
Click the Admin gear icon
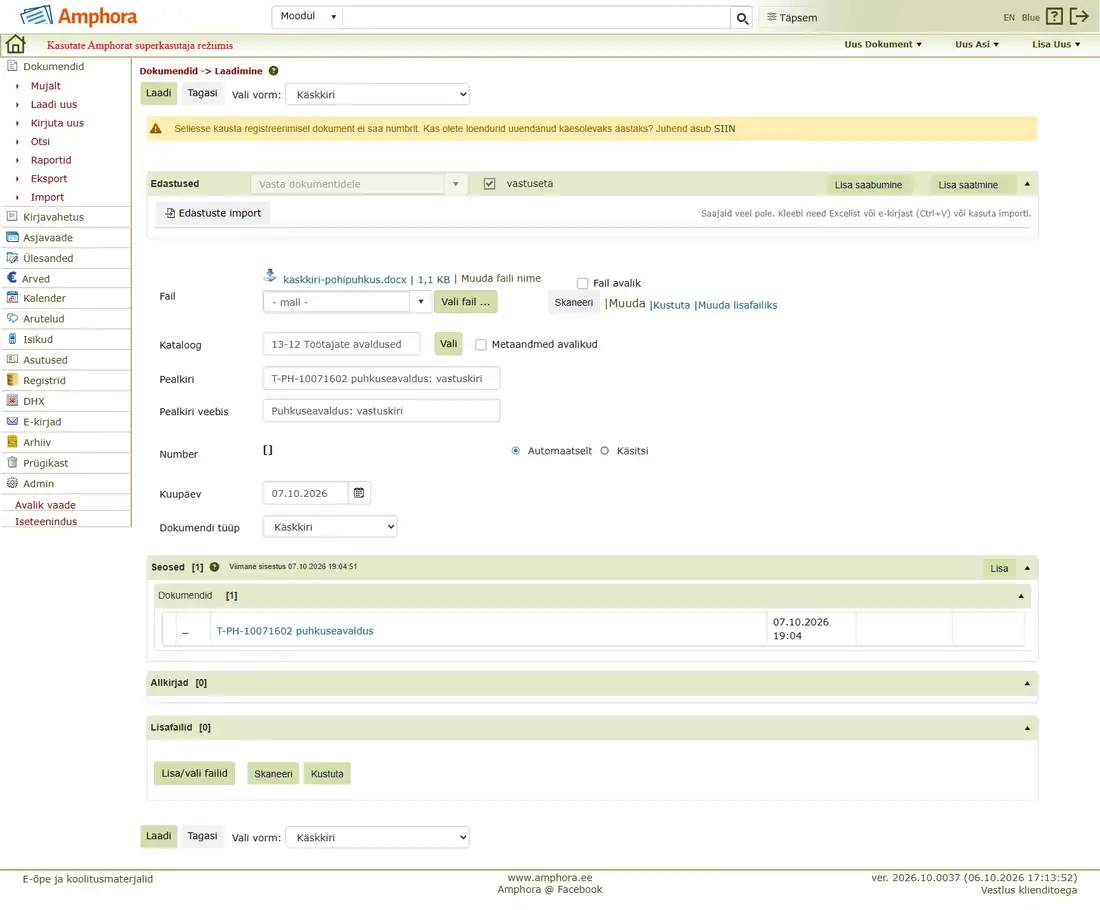tap(12, 483)
